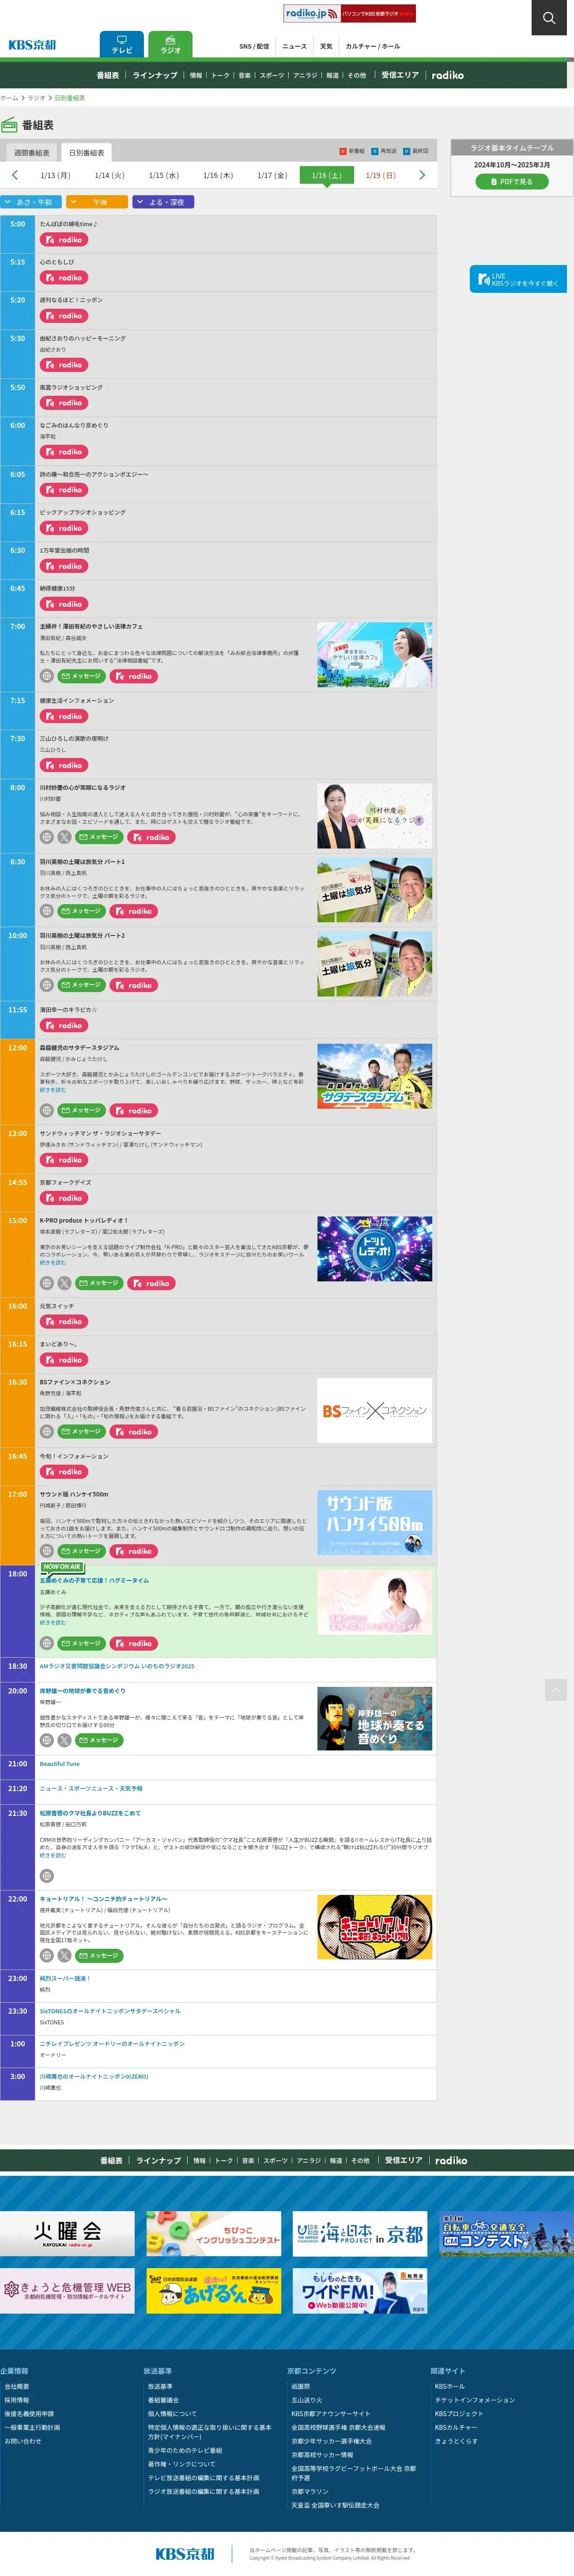Click radiko button for K-PRO トッパレディオ
The height and width of the screenshot is (2576, 574).
click(151, 1283)
